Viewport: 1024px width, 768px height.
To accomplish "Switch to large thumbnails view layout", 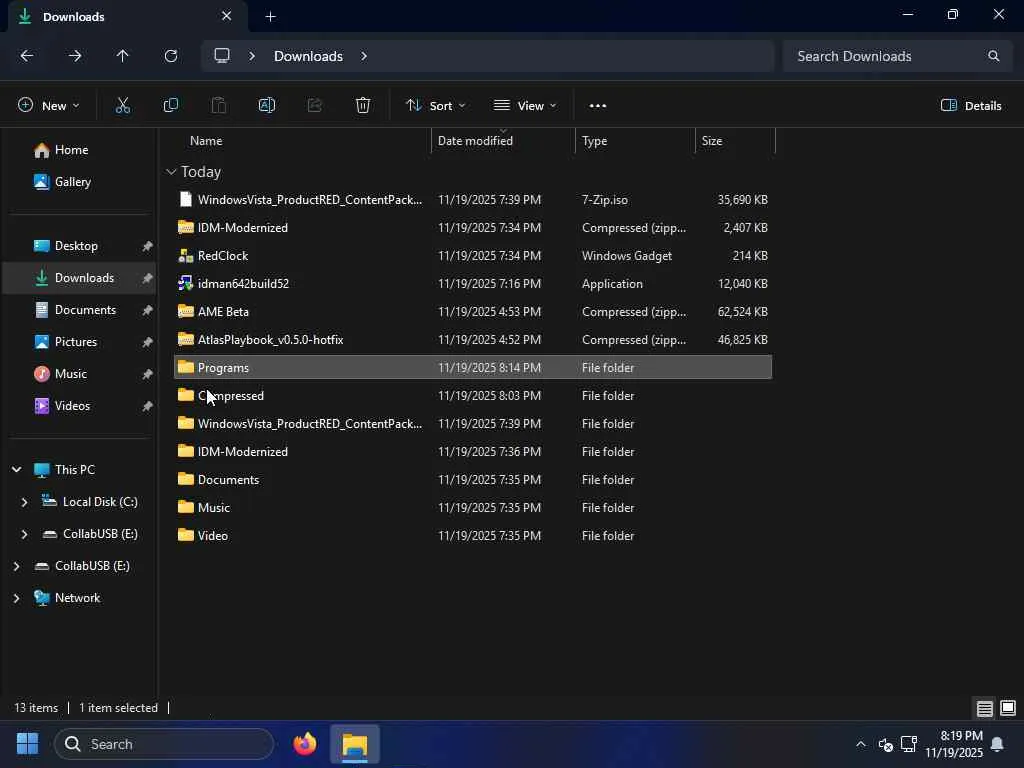I will click(1008, 708).
